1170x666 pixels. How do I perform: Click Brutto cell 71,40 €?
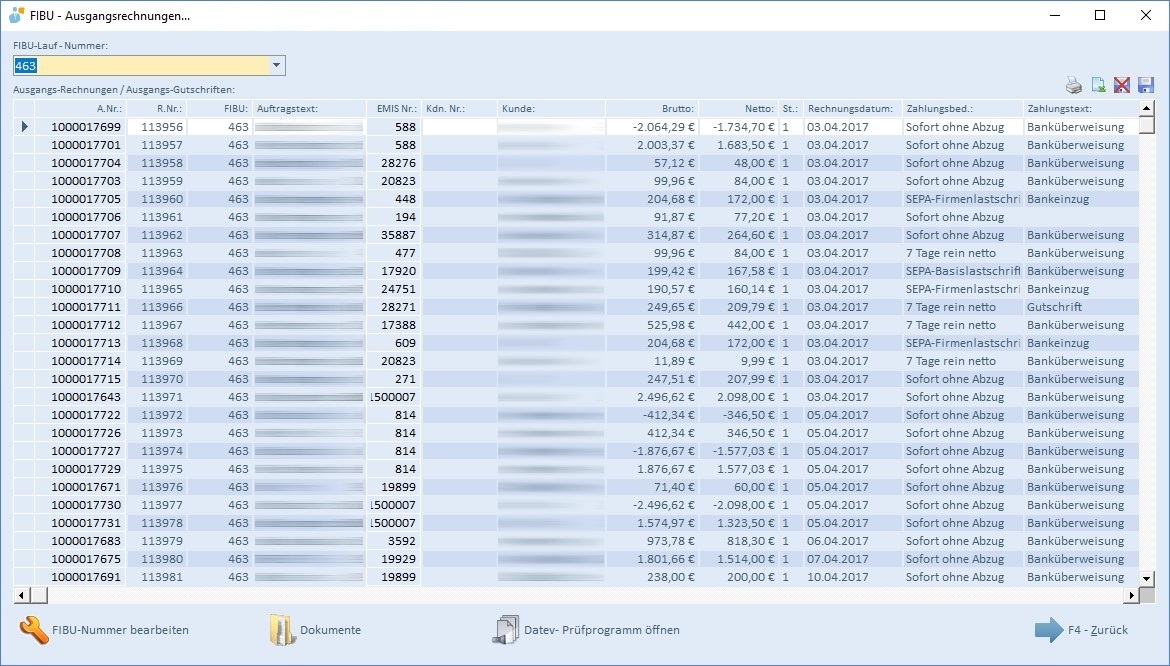pyautogui.click(x=652, y=487)
